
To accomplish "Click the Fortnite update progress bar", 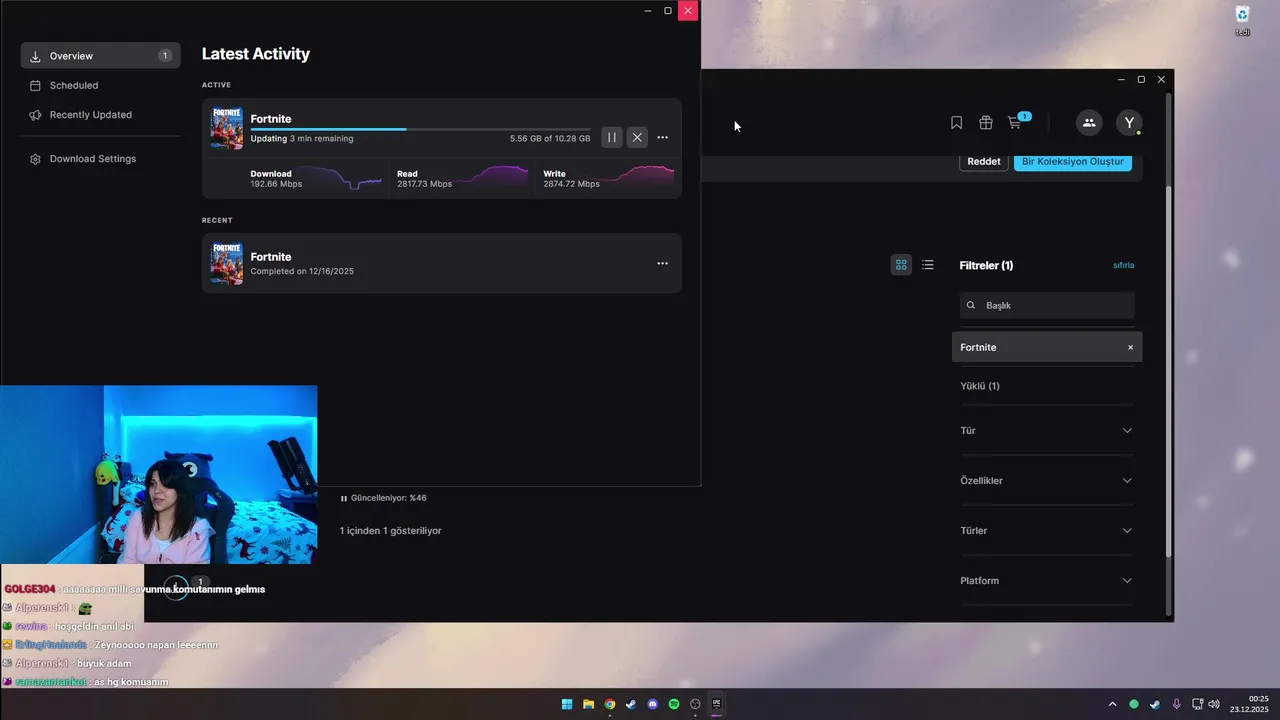I will click(420, 129).
